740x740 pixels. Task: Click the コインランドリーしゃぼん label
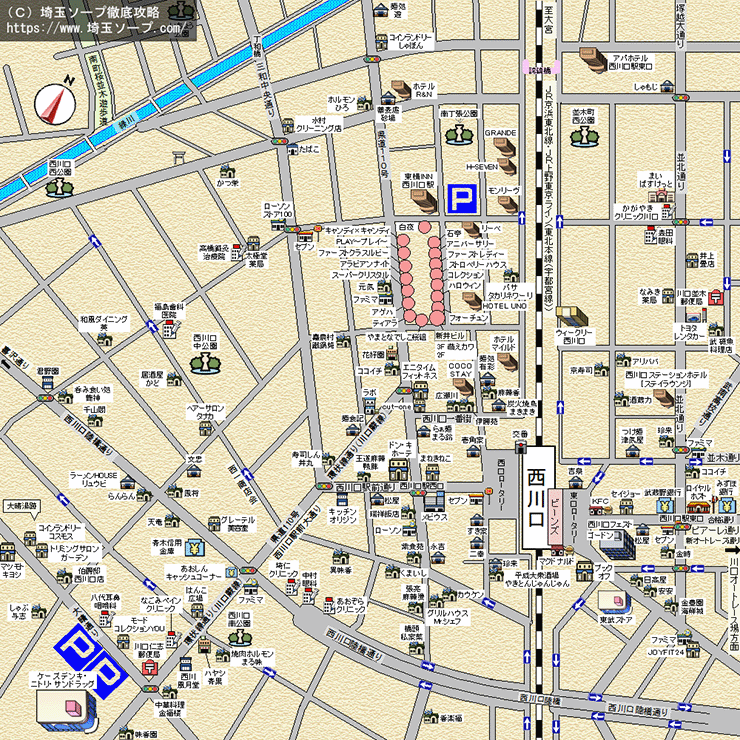410,42
